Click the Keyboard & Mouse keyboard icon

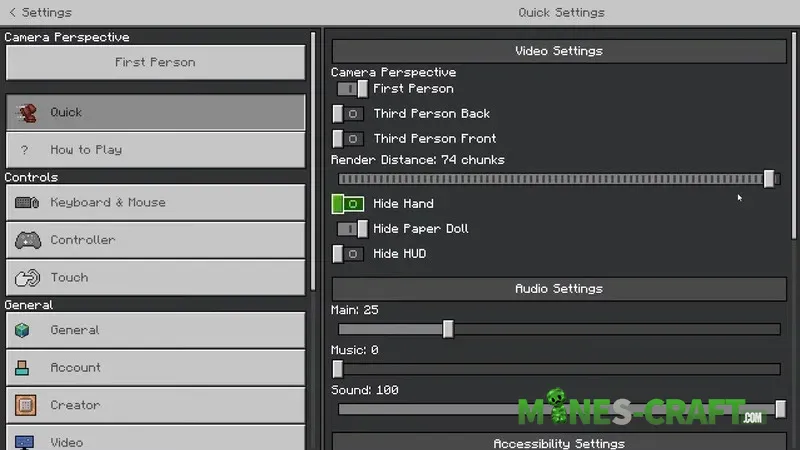tap(26, 202)
